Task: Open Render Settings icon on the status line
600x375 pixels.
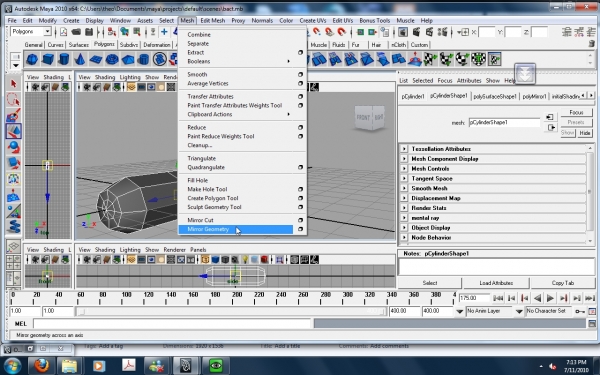Action: [x=442, y=32]
